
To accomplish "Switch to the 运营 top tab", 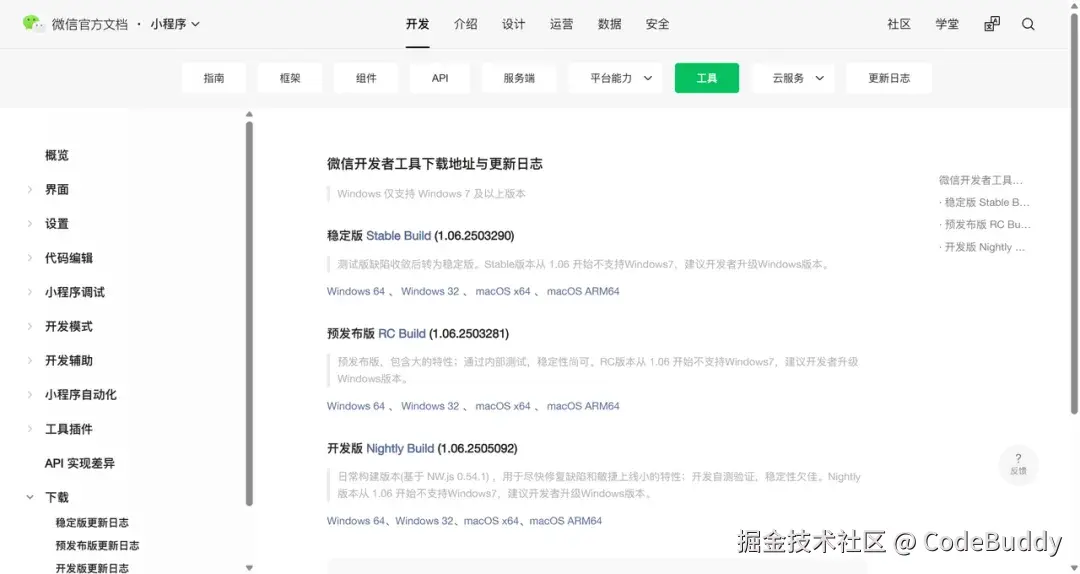I will (561, 24).
